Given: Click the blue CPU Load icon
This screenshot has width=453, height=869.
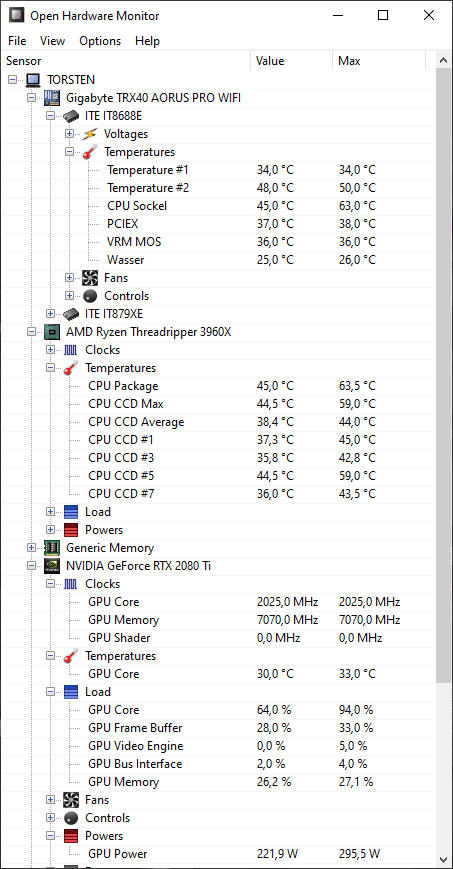Looking at the screenshot, I should 70,512.
